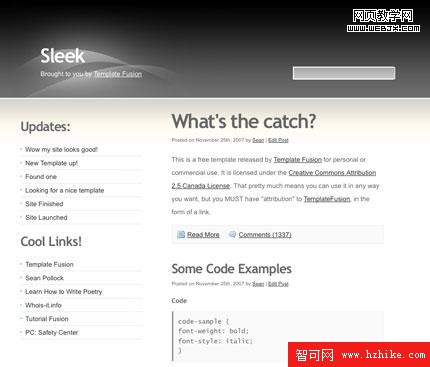Open 'Looking for a nice template' update
This screenshot has height=367, width=430.
coord(65,190)
